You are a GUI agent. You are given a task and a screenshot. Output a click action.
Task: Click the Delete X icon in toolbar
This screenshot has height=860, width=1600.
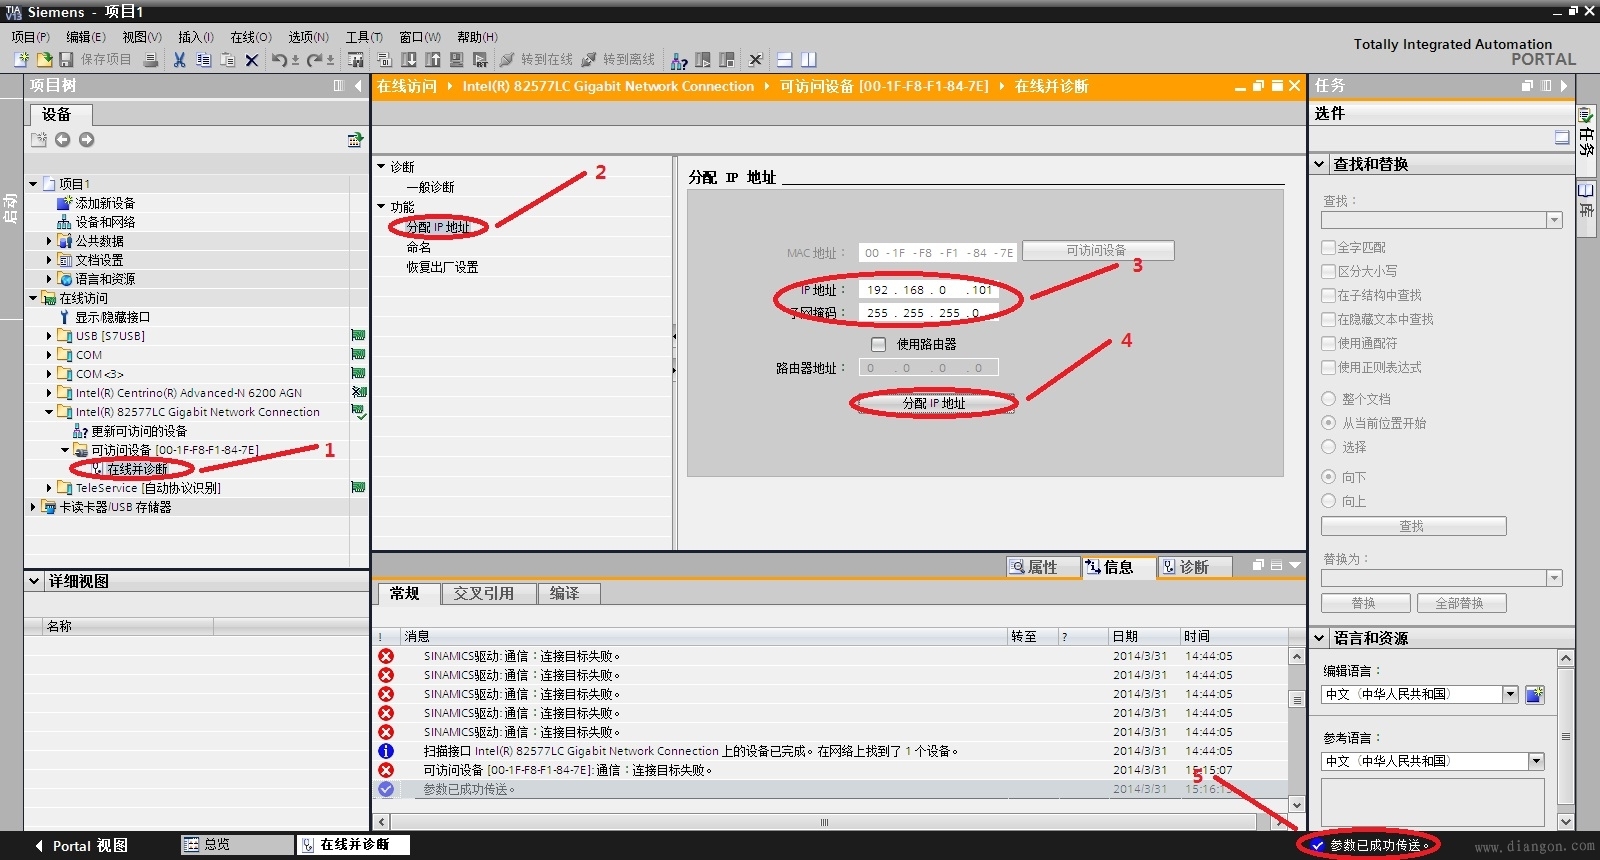pos(251,60)
